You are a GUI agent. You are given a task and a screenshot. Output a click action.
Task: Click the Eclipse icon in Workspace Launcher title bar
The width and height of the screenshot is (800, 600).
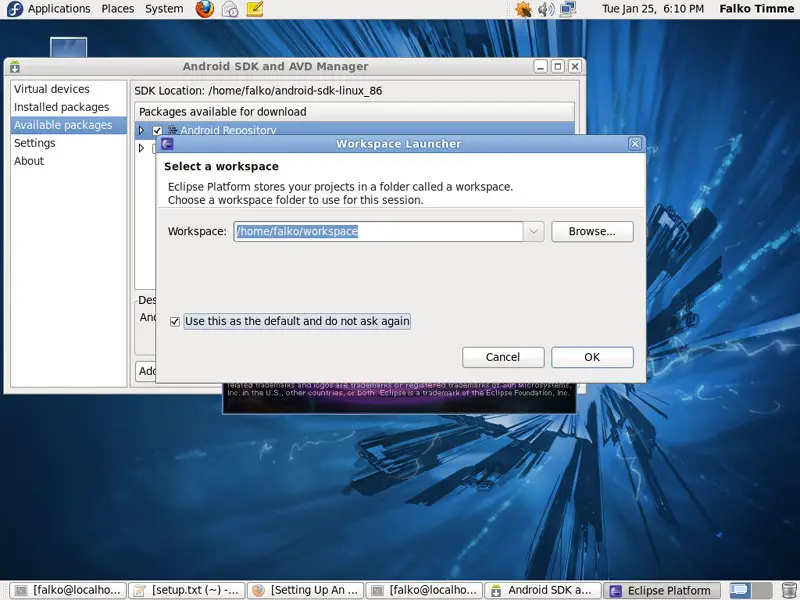point(167,144)
